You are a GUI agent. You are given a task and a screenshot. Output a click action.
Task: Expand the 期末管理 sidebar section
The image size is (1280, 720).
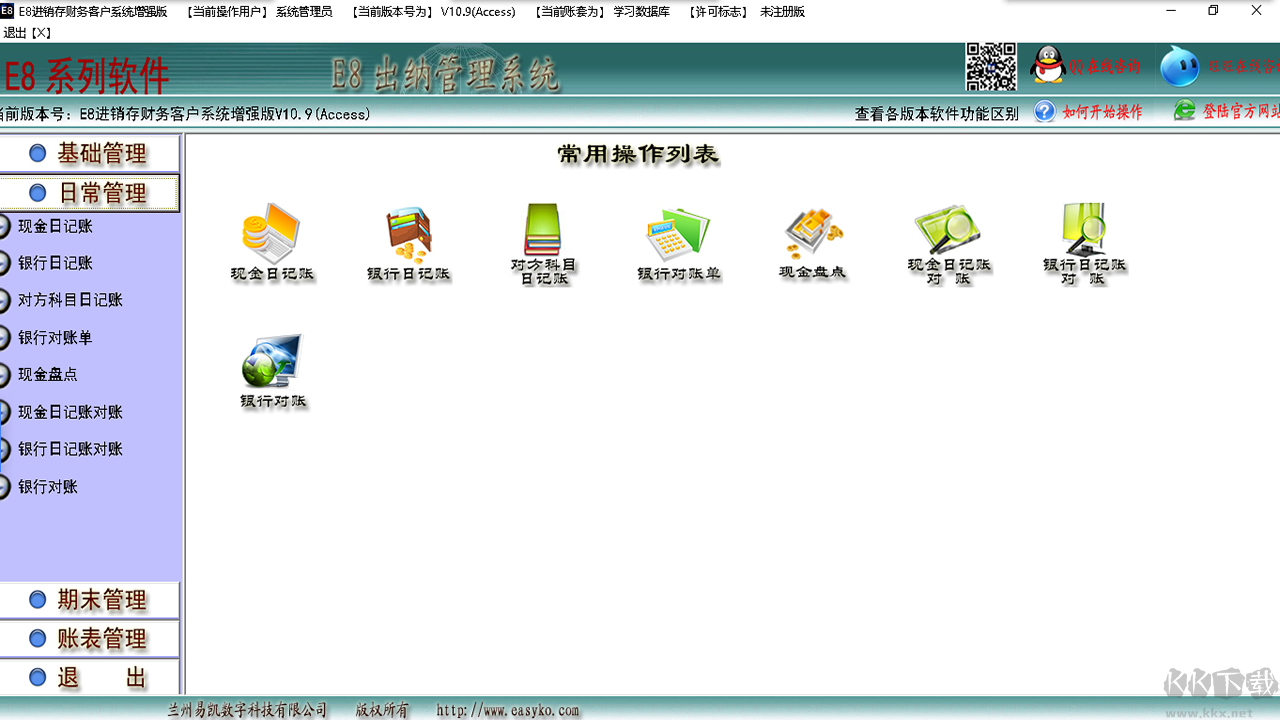point(90,600)
